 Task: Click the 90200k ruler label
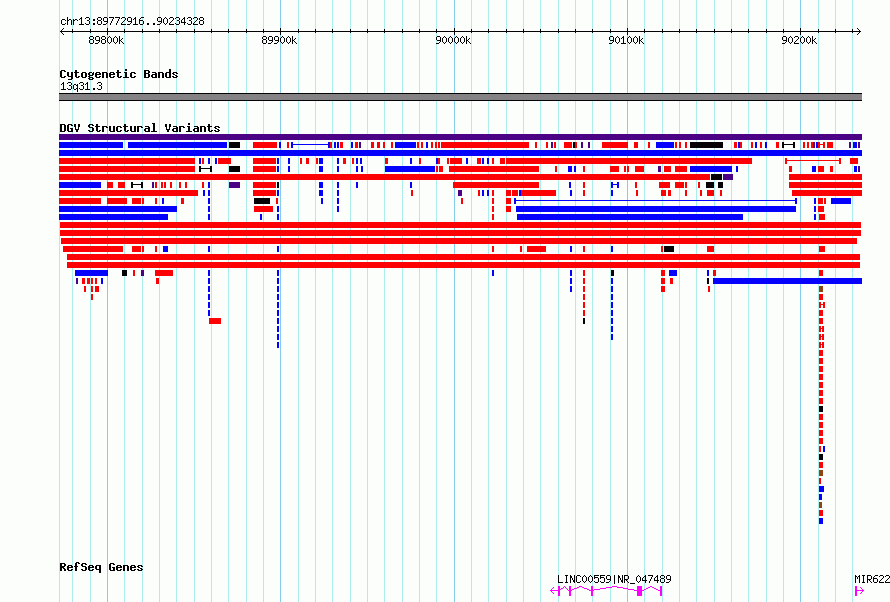[799, 40]
